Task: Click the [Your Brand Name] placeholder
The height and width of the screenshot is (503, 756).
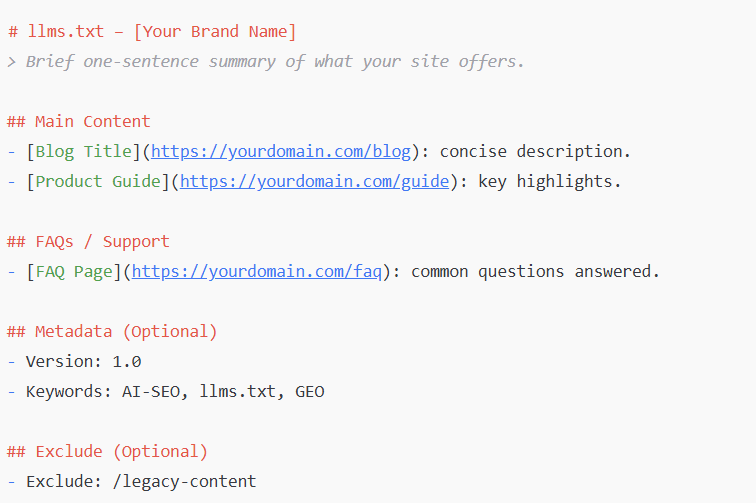Action: point(215,32)
